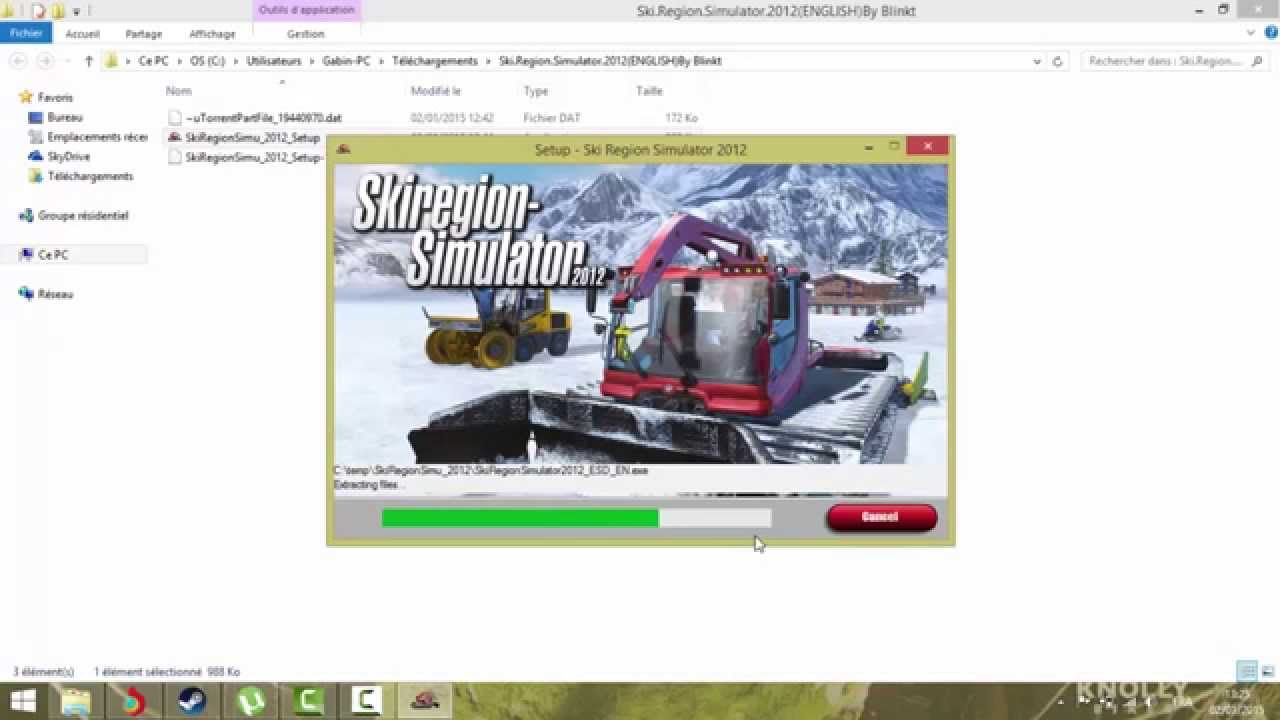Open the green Camtasia taskbar icon
Viewport: 1280px width, 720px height.
click(309, 701)
